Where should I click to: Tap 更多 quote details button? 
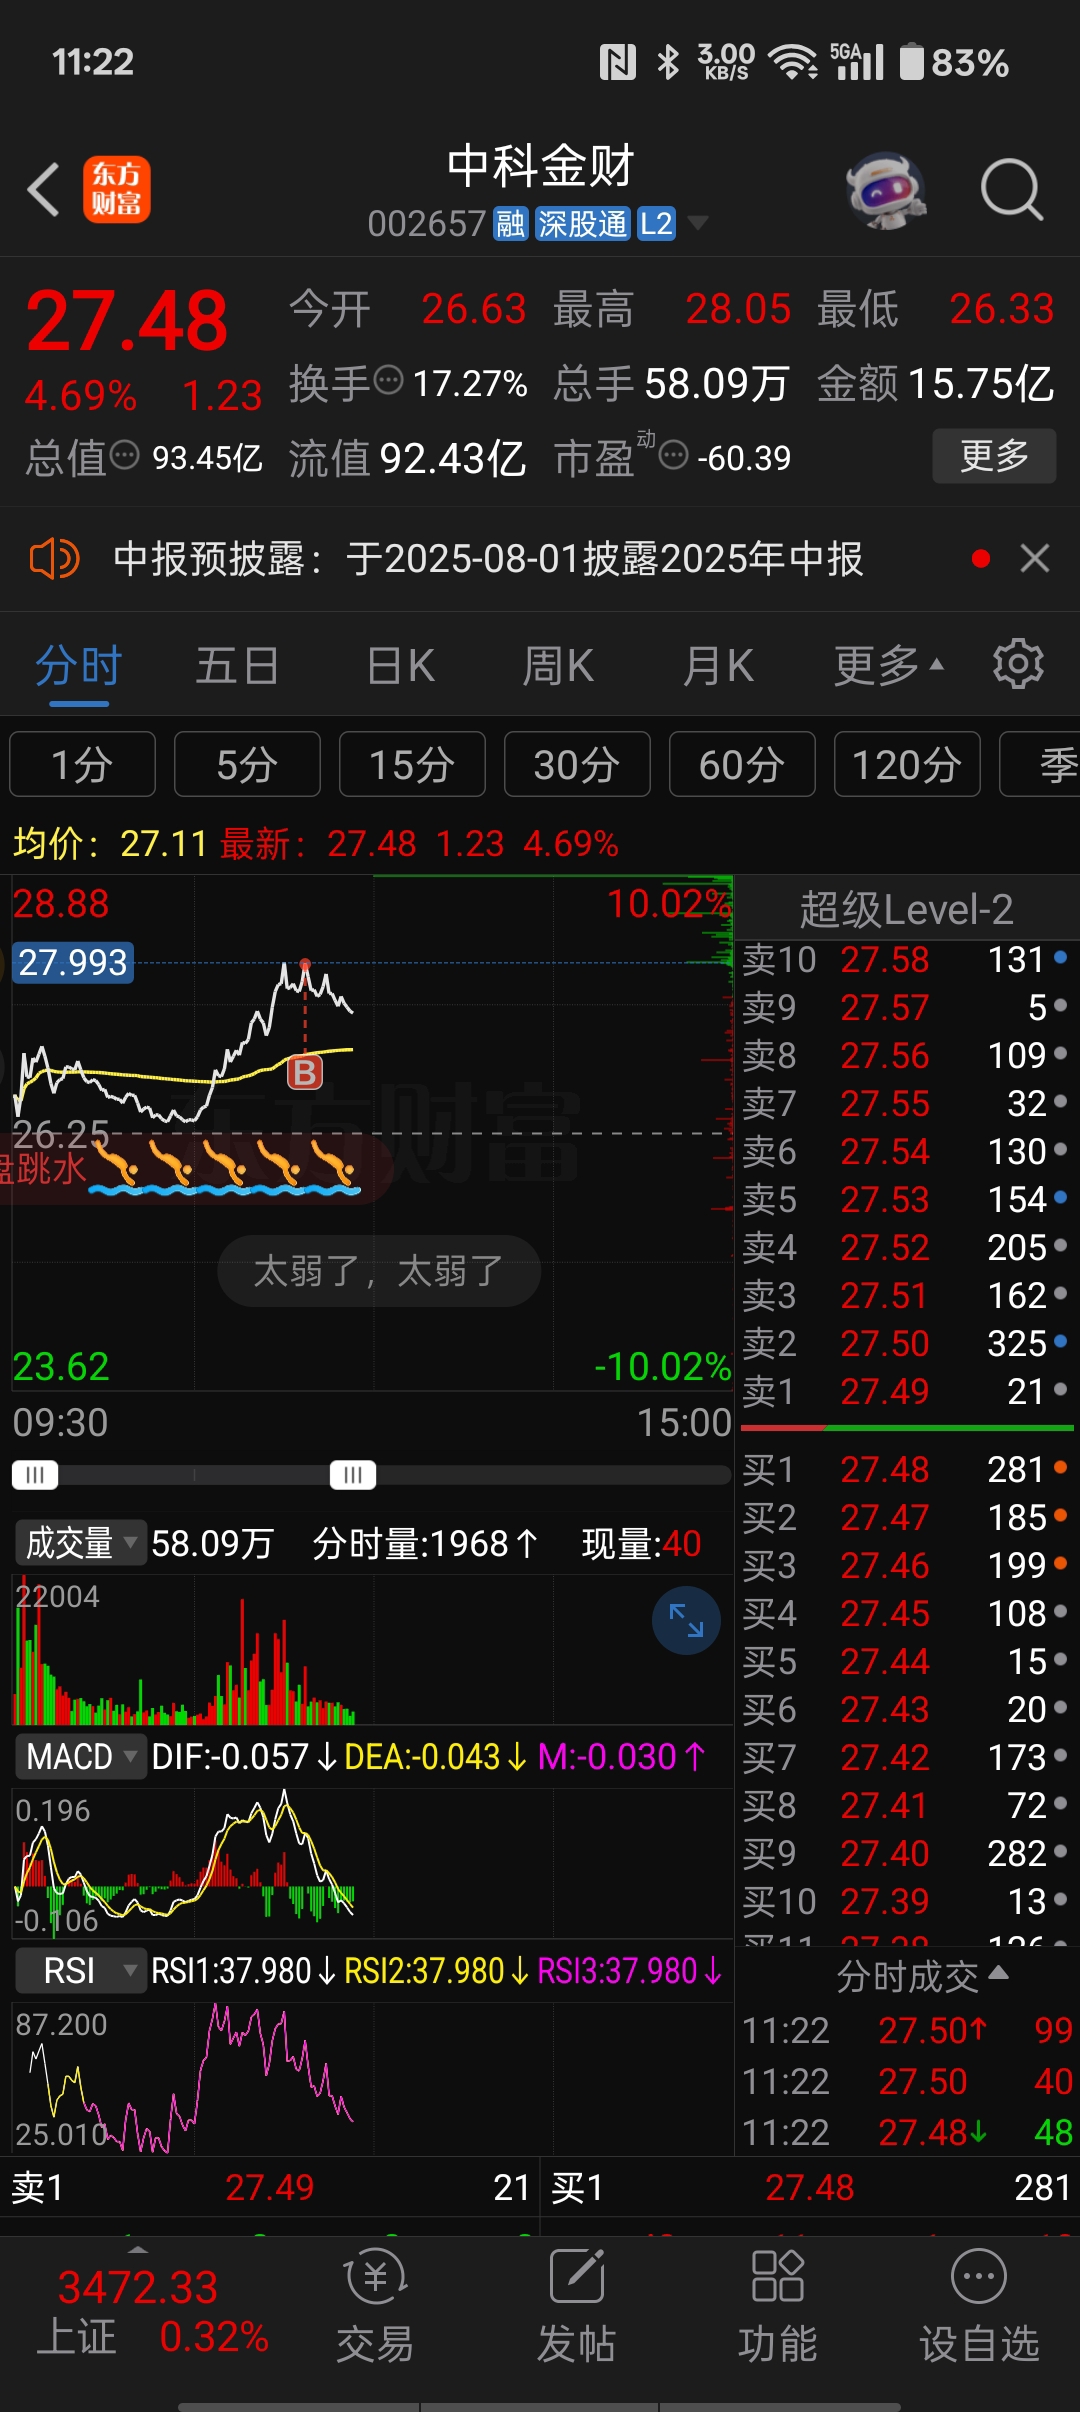[x=994, y=456]
